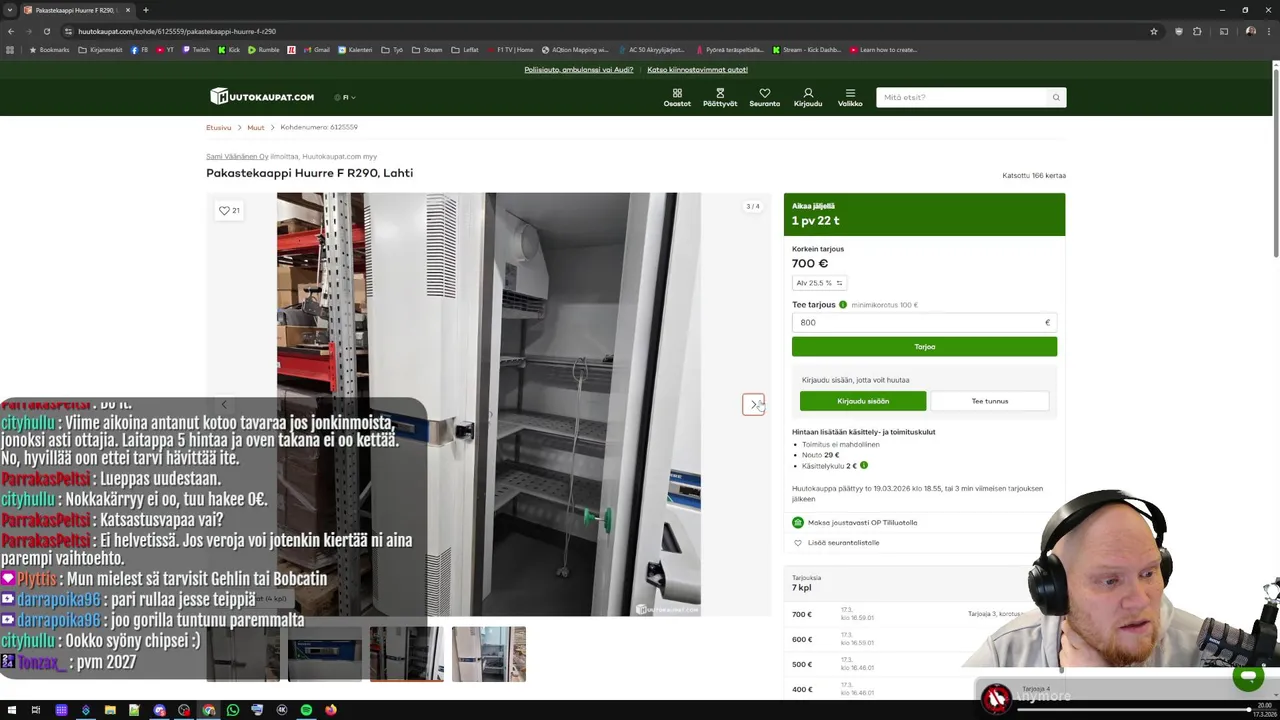Open the chat bubble widget

coord(1248,677)
